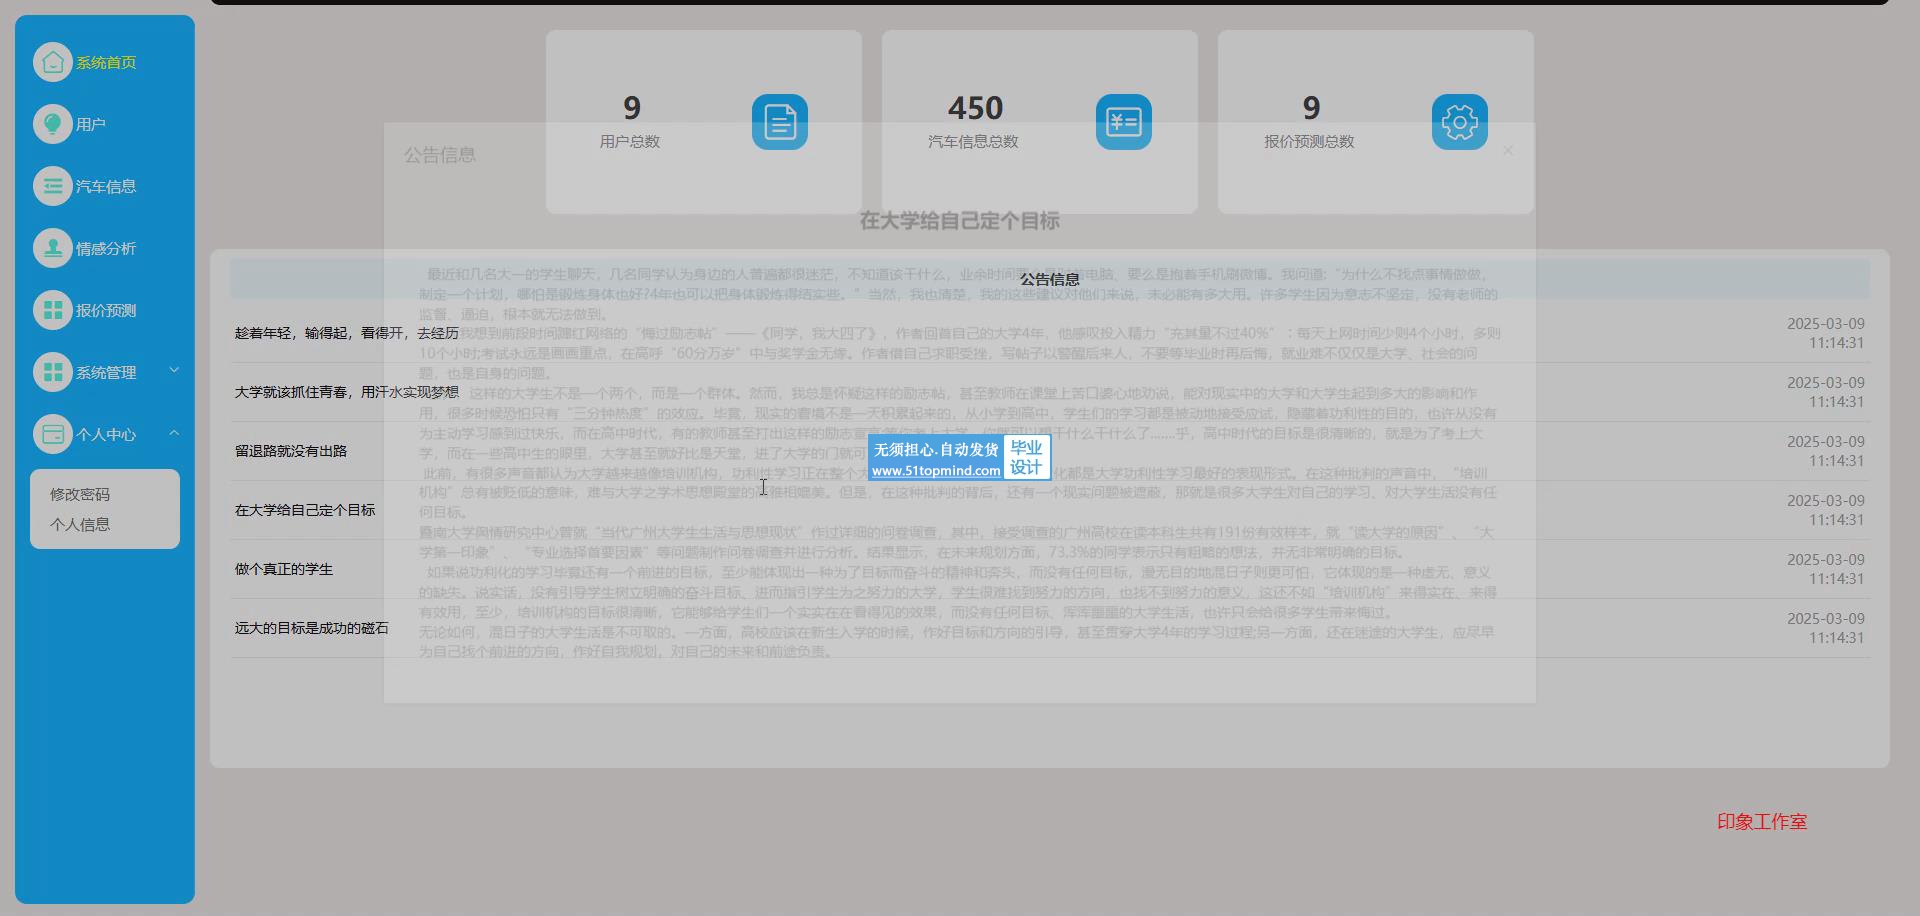This screenshot has width=1920, height=916.
Task: Open announcement 远大的目标是成功的磁石
Action: 311,628
